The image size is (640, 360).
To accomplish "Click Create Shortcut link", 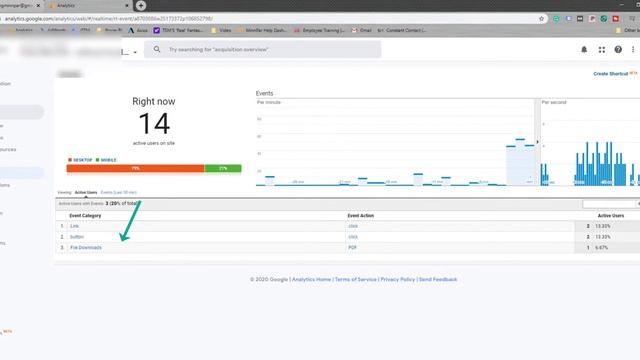I will point(611,73).
